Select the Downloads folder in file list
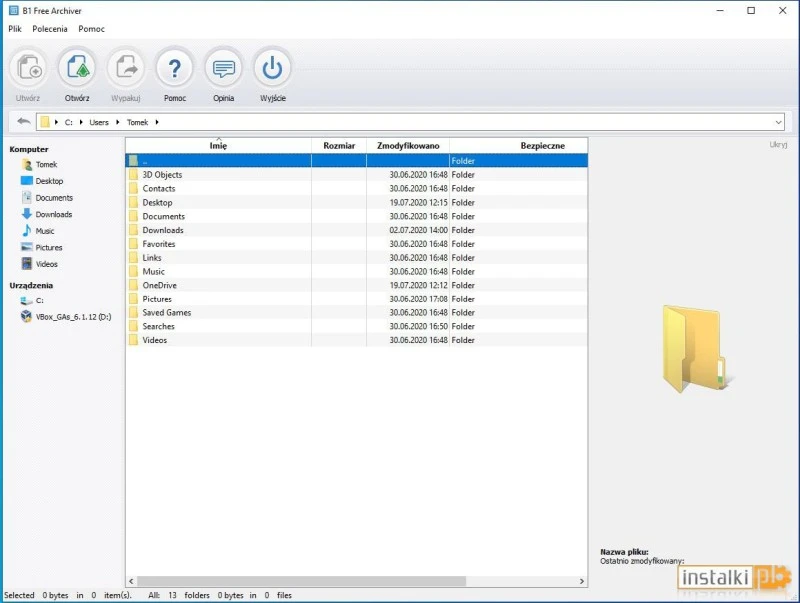800x603 pixels. point(163,230)
